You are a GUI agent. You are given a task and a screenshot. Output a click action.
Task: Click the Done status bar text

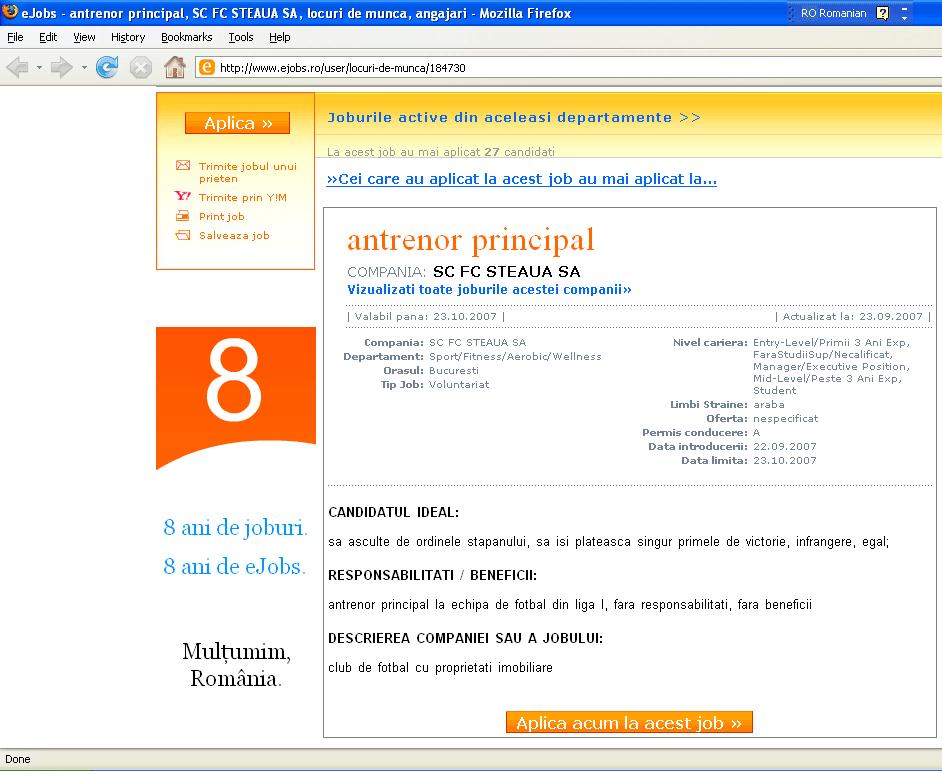point(17,759)
